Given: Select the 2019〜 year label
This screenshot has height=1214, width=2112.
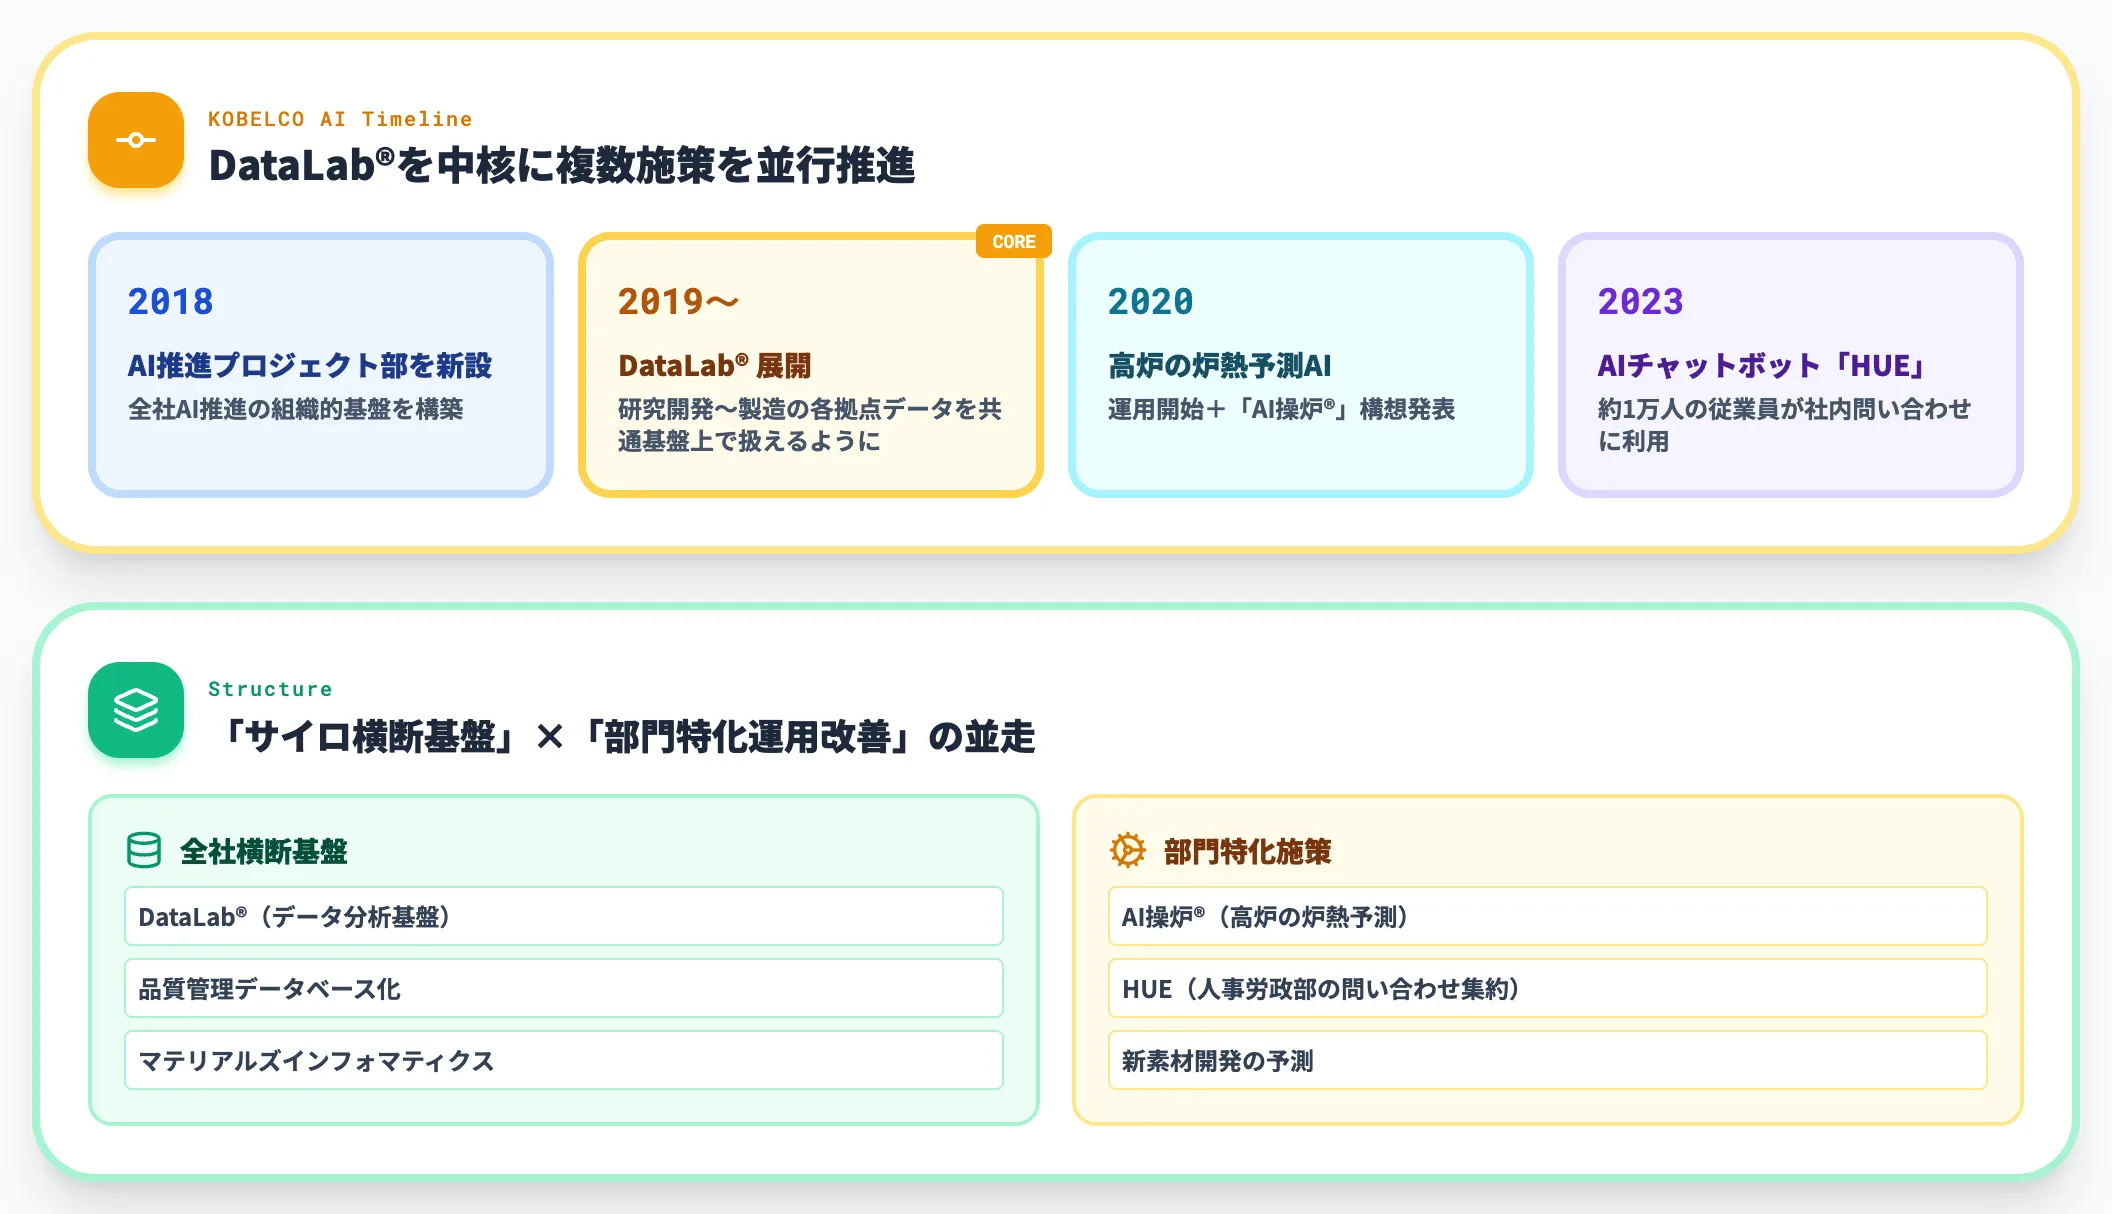Looking at the screenshot, I should [678, 302].
